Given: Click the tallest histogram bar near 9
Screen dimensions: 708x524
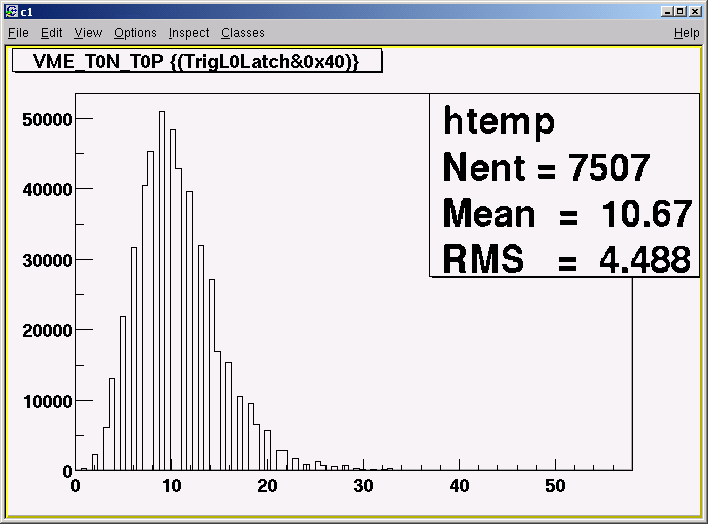Looking at the screenshot, I should (162, 290).
